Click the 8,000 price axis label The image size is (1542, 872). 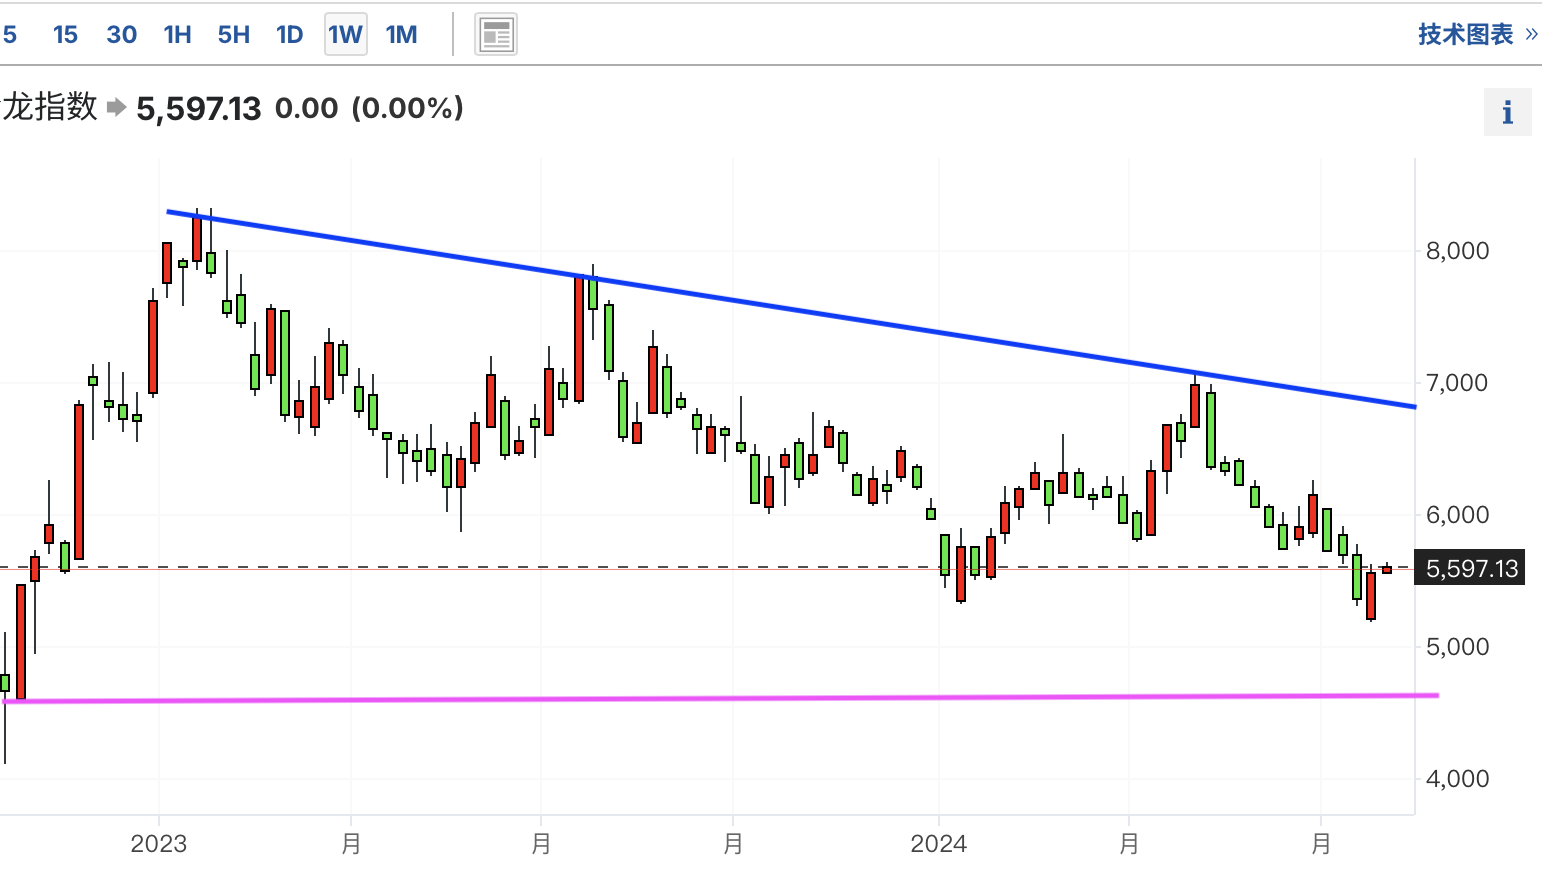(x=1457, y=250)
